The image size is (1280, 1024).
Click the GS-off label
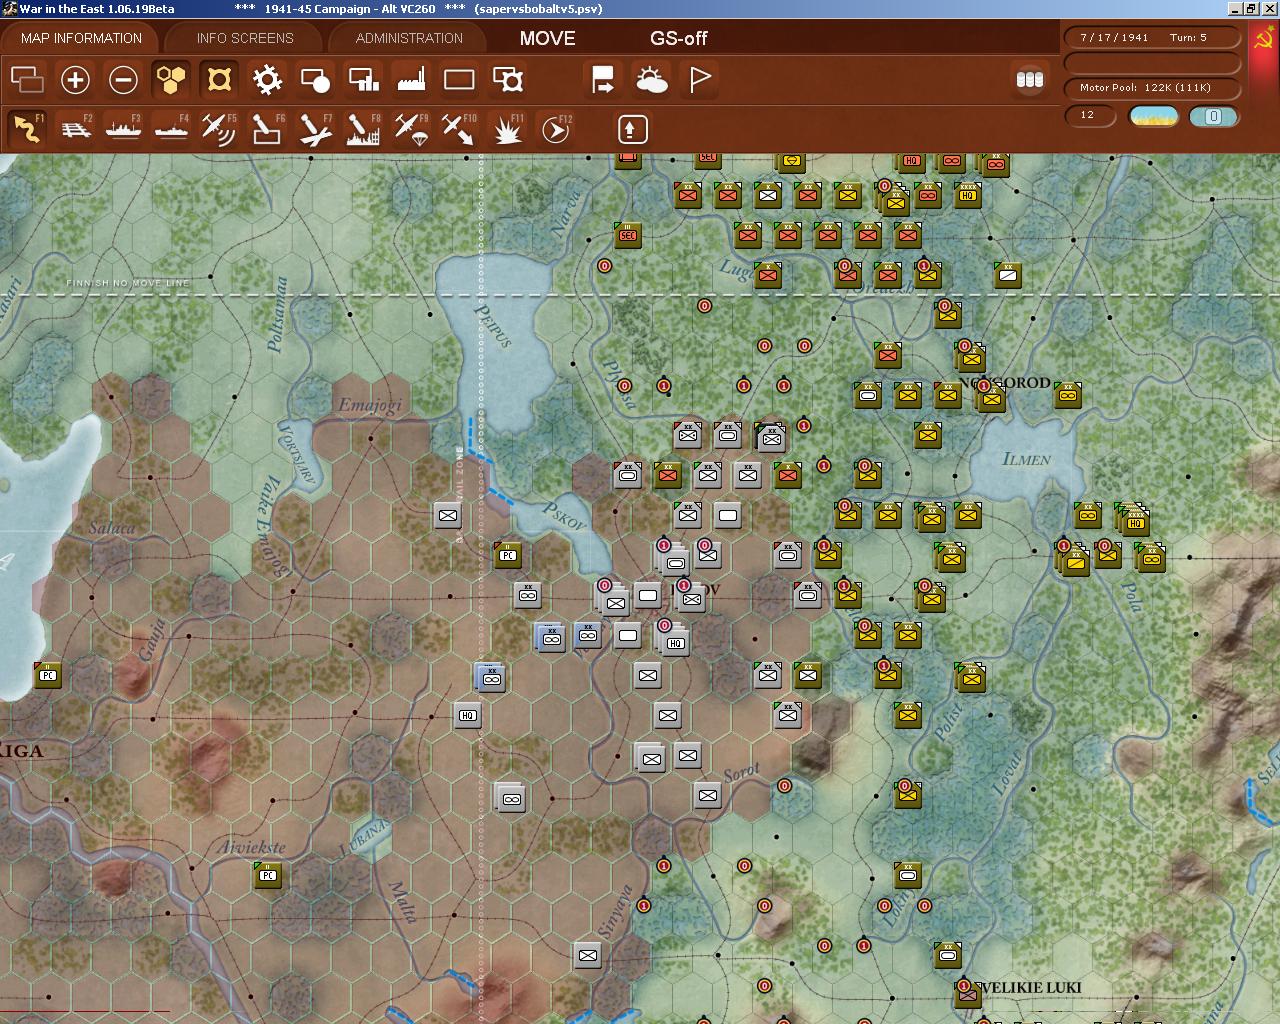point(678,38)
